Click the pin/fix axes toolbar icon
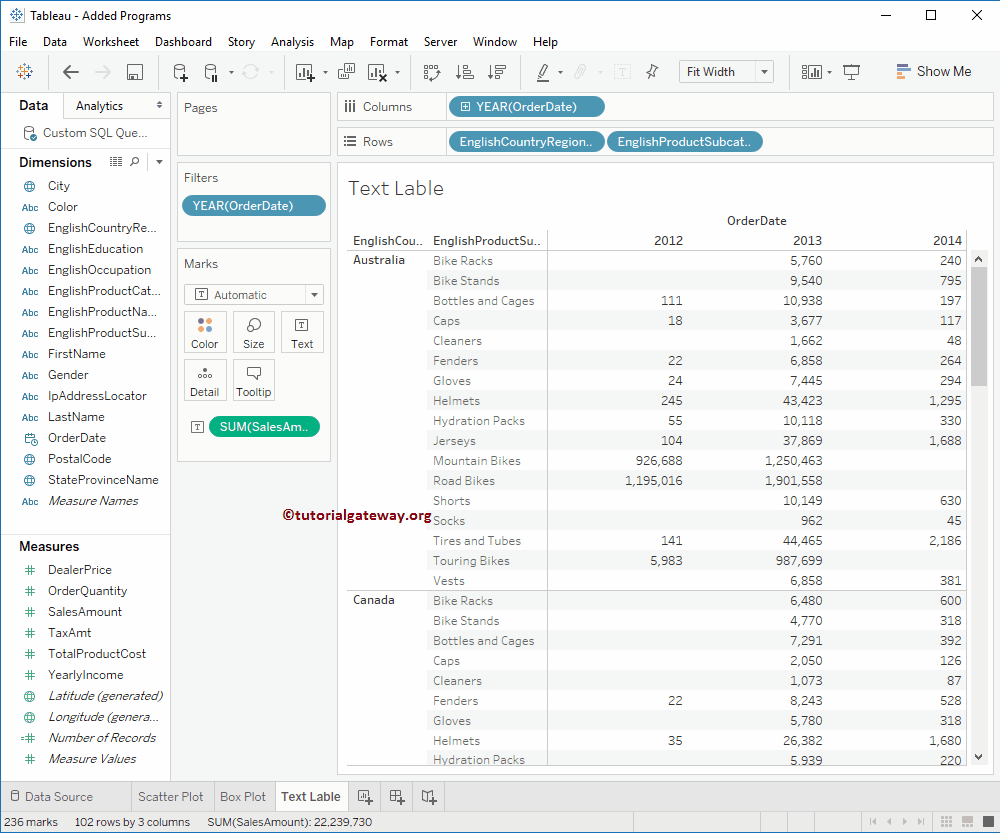Viewport: 1000px width, 833px height. click(652, 72)
